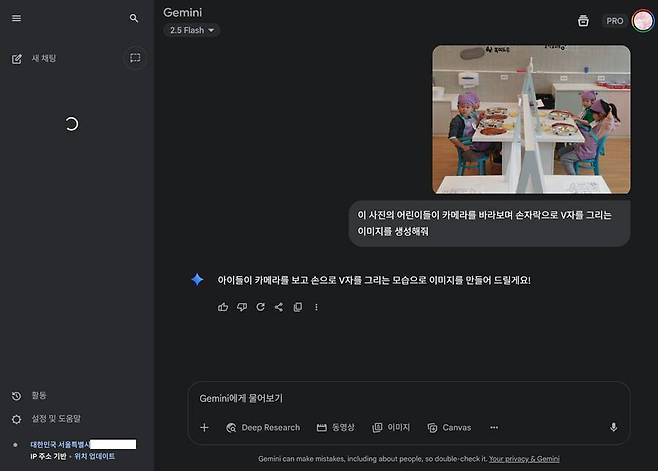
Task: Open the account profile avatar
Action: (x=642, y=21)
